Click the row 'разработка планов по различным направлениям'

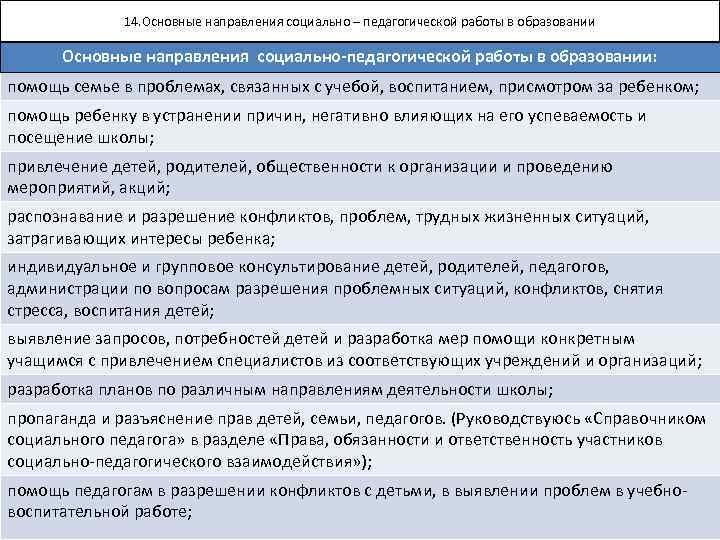[360, 389]
